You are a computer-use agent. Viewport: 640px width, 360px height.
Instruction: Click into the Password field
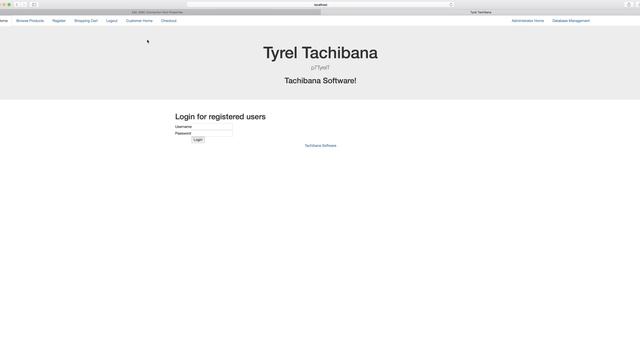[x=212, y=133]
